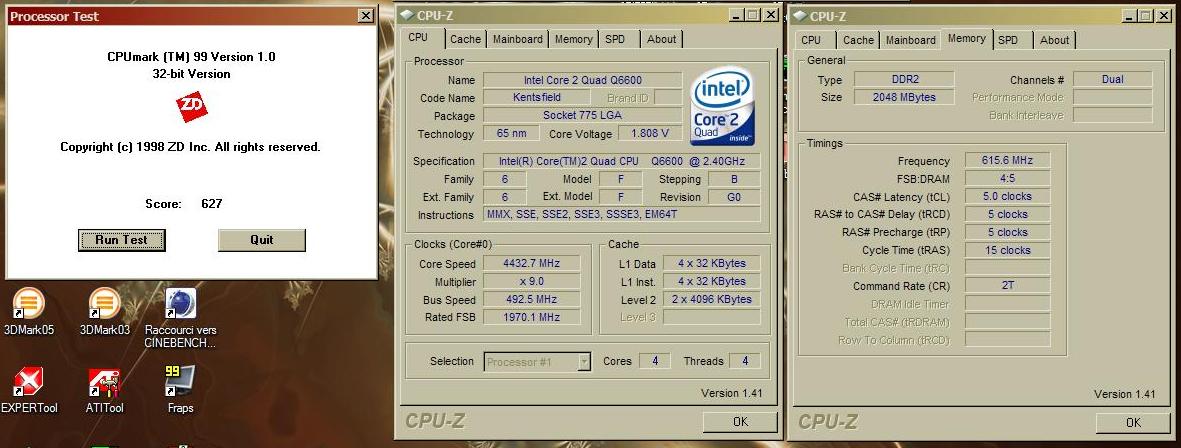Click the memory Frequency value 615.6 MHz
The width and height of the screenshot is (1181, 448).
pyautogui.click(x=1007, y=160)
